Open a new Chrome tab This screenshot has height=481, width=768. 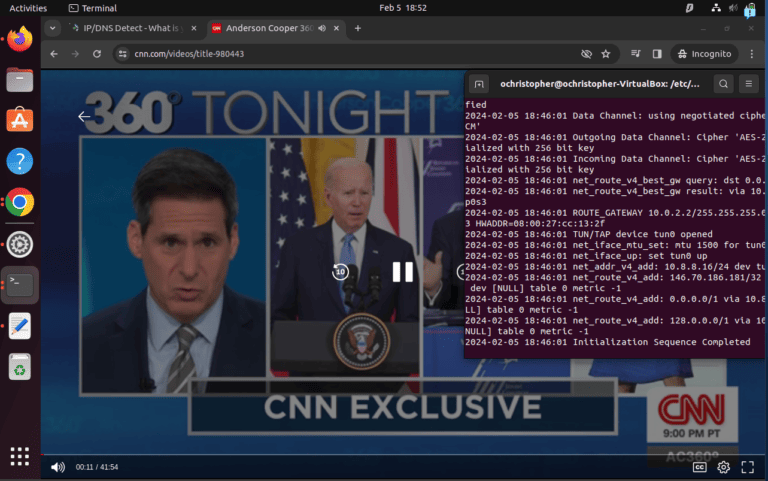358,28
